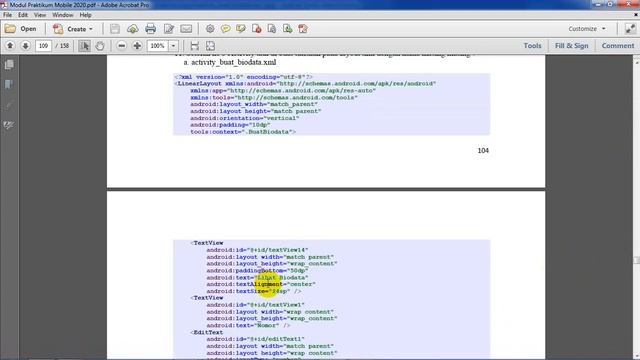This screenshot has width=640, height=360.
Task: Click the read mode expand icon
Action: (630, 29)
